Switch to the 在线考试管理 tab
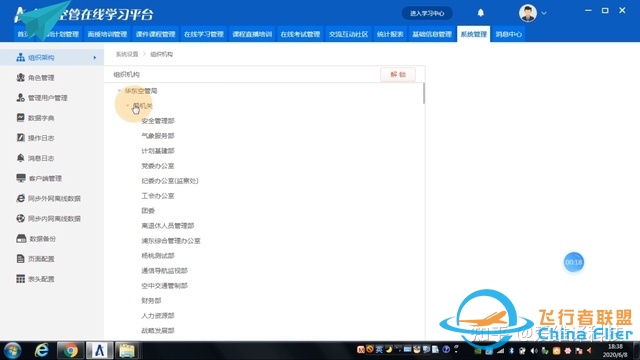Image resolution: width=640 pixels, height=360 pixels. click(x=300, y=34)
